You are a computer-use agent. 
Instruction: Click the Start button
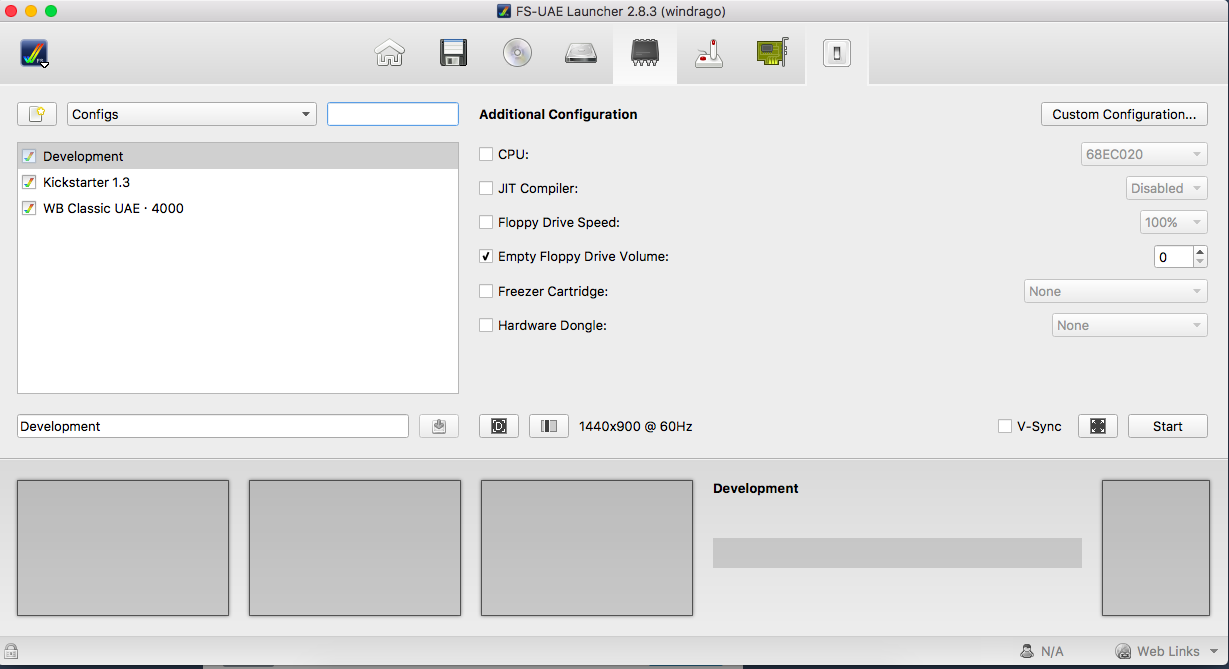[1168, 426]
